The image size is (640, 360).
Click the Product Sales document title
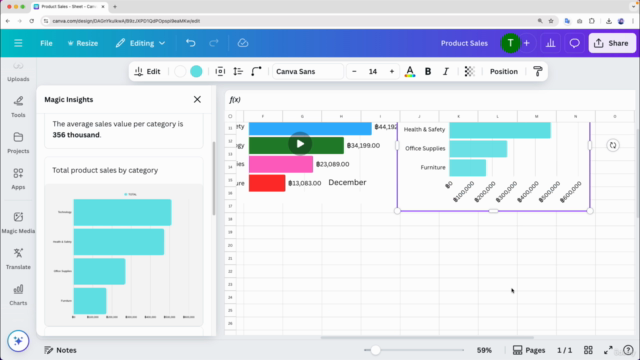464,43
